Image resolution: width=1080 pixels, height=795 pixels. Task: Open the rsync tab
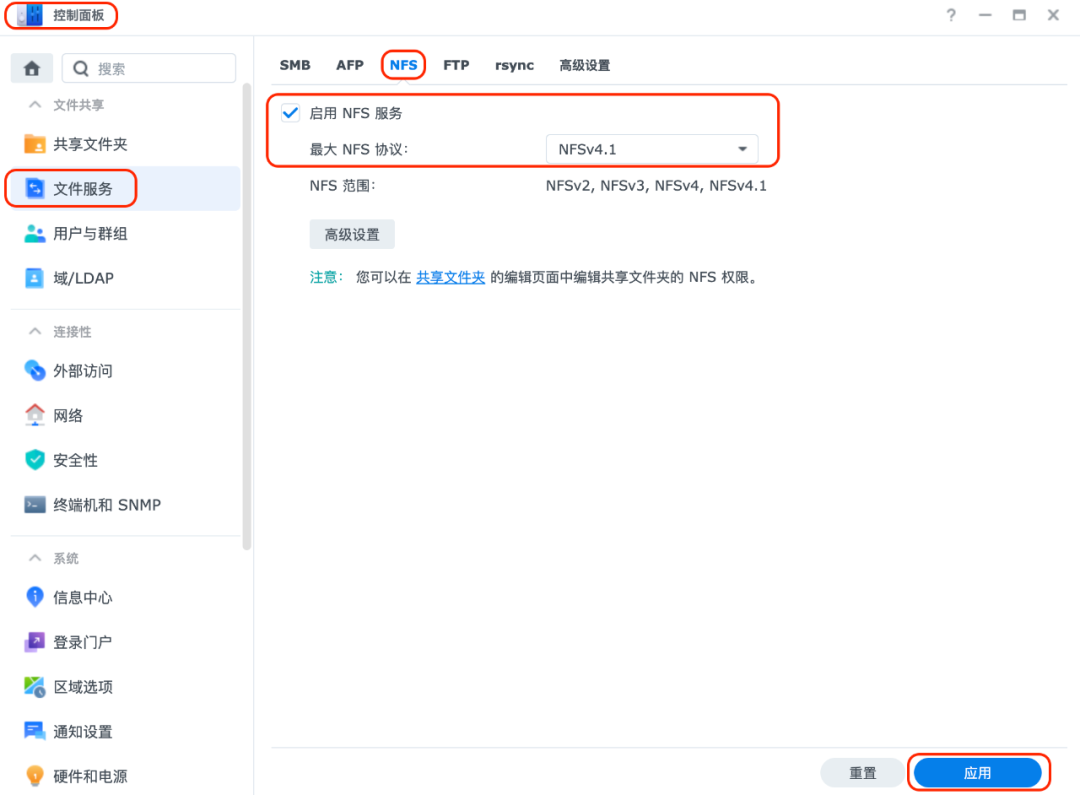coord(514,64)
